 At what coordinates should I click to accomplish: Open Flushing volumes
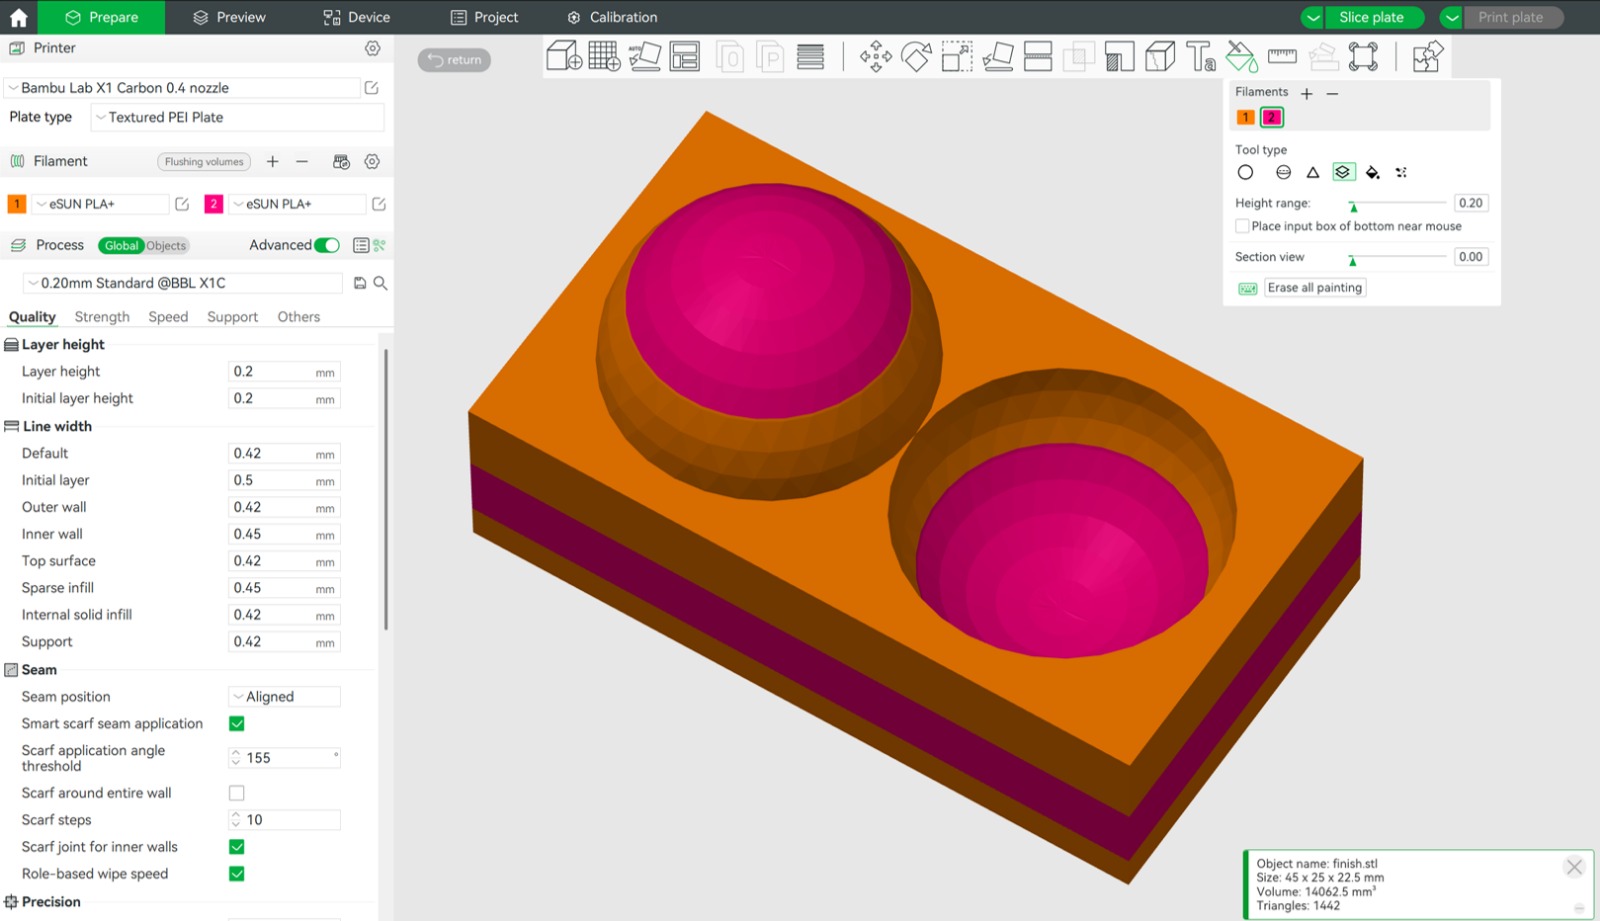coord(204,162)
